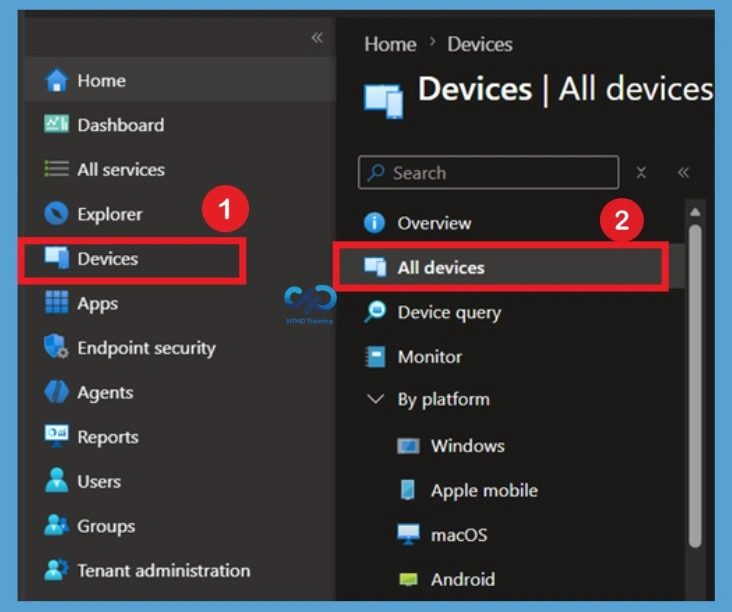The width and height of the screenshot is (732, 612).
Task: Click the All services list icon
Action: tap(56, 169)
